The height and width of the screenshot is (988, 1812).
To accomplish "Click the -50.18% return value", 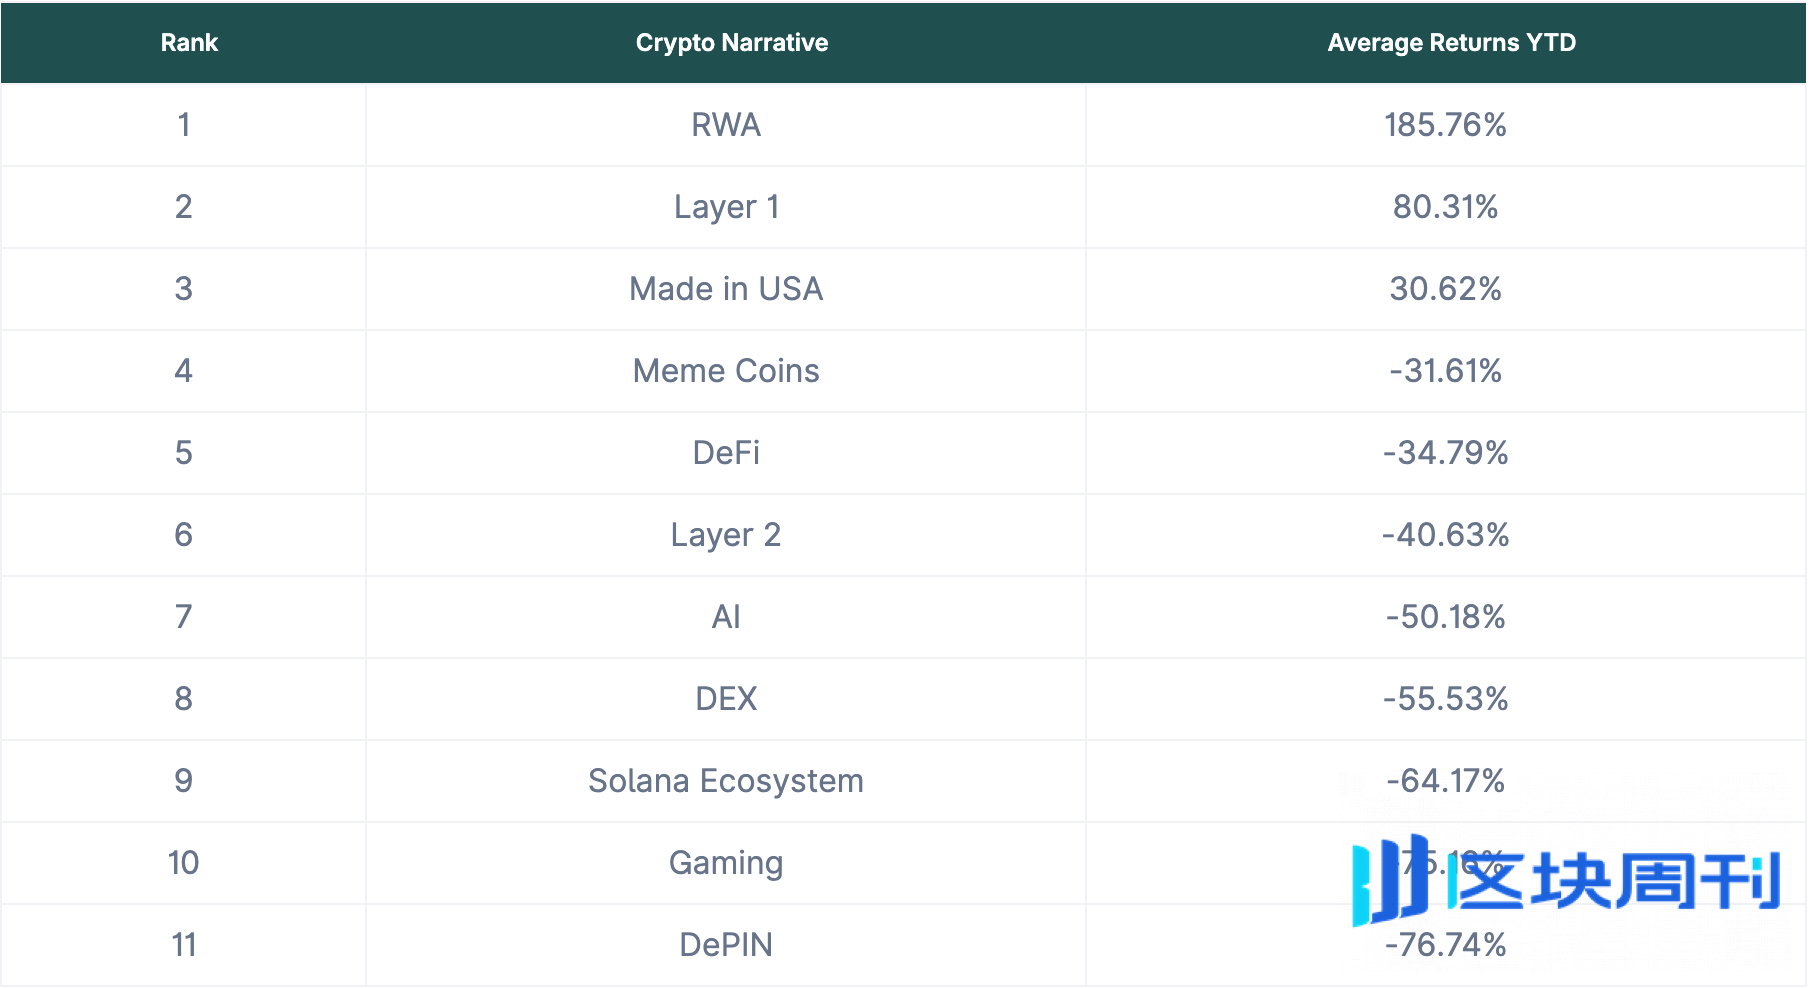I will pos(1445,617).
